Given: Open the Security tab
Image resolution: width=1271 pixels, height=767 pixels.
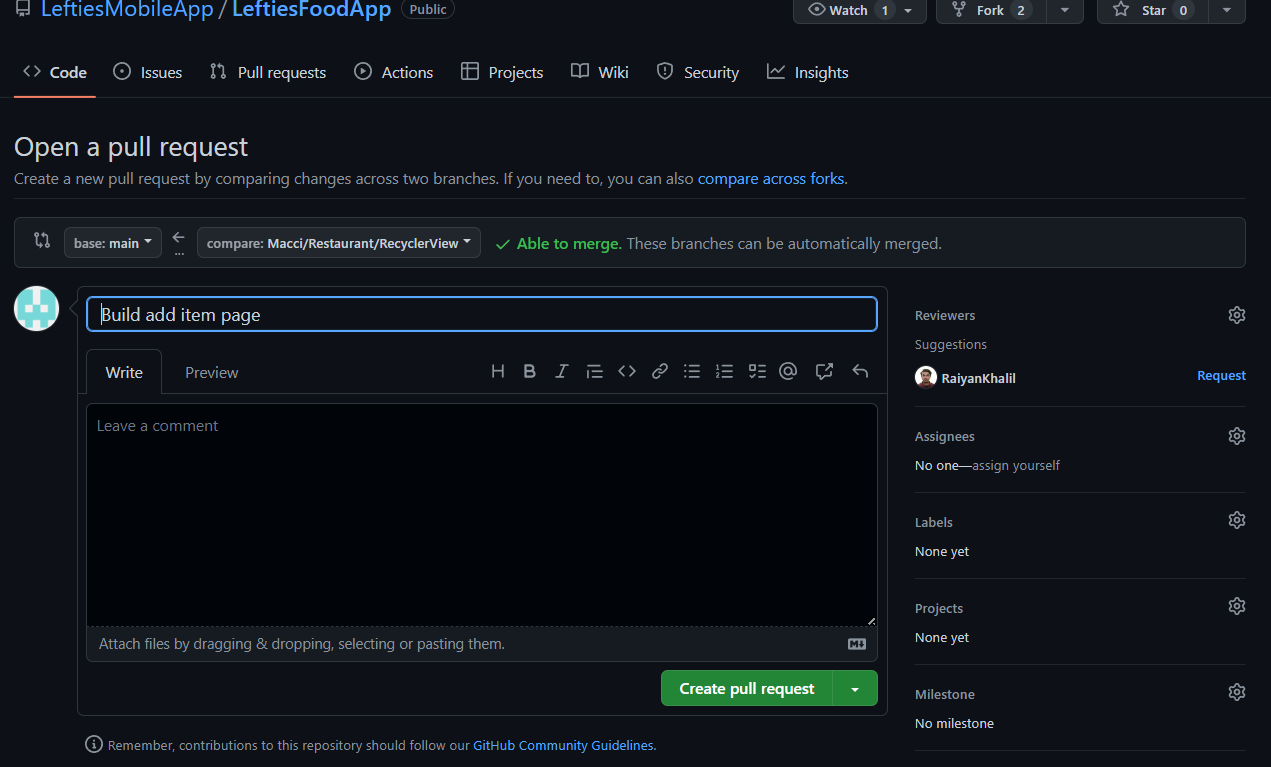Looking at the screenshot, I should click(698, 72).
